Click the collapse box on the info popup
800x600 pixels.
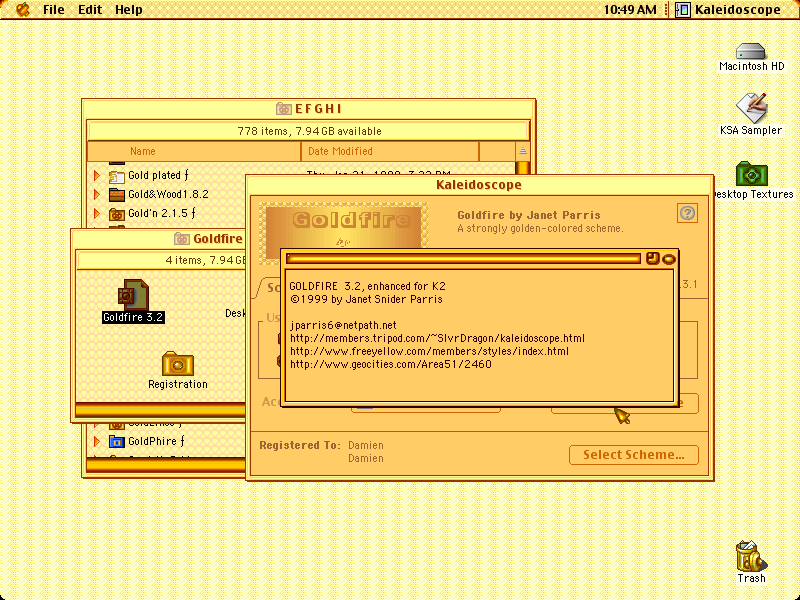[668, 259]
